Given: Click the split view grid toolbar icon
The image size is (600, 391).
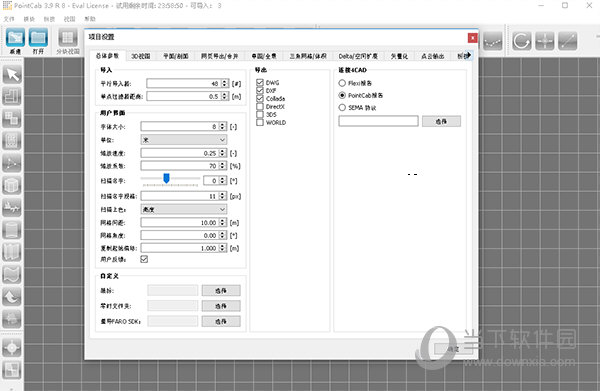Looking at the screenshot, I should pos(68,38).
